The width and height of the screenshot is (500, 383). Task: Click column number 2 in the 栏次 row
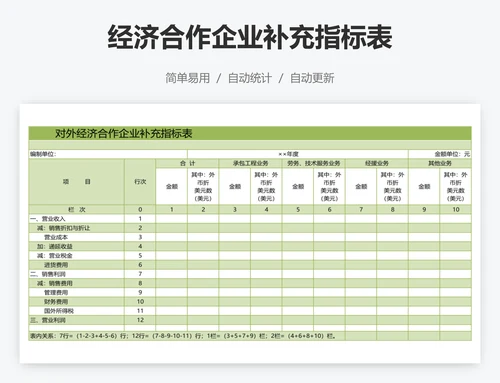tap(203, 209)
